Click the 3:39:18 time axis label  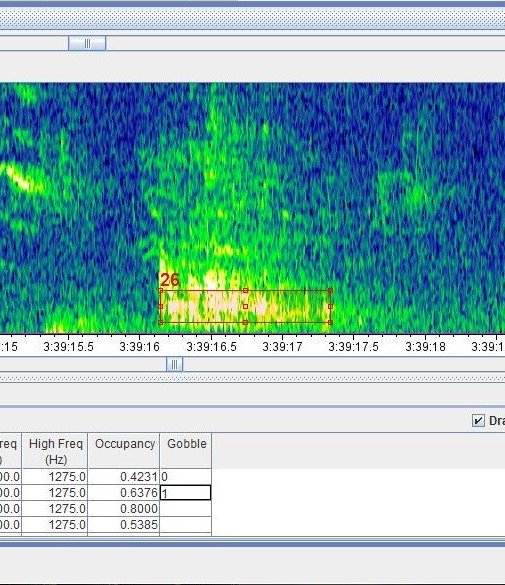pos(425,347)
